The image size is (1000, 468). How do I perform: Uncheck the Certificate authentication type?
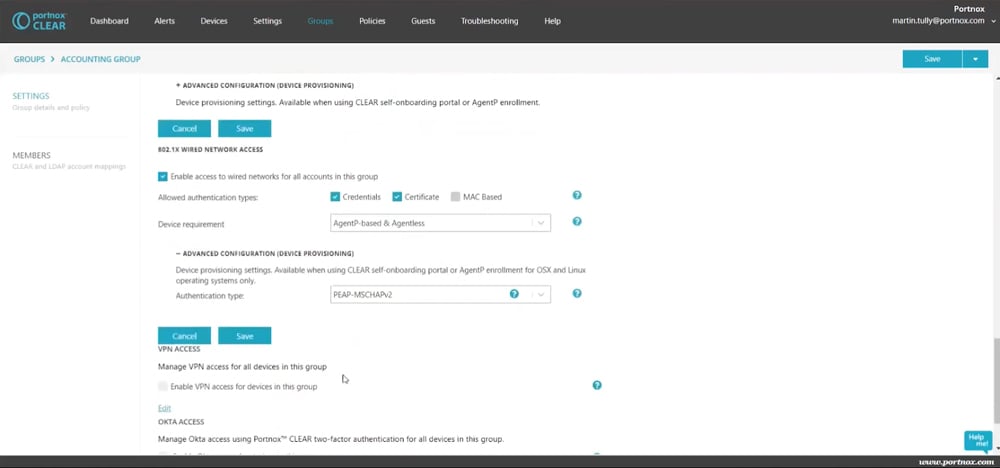coord(397,197)
